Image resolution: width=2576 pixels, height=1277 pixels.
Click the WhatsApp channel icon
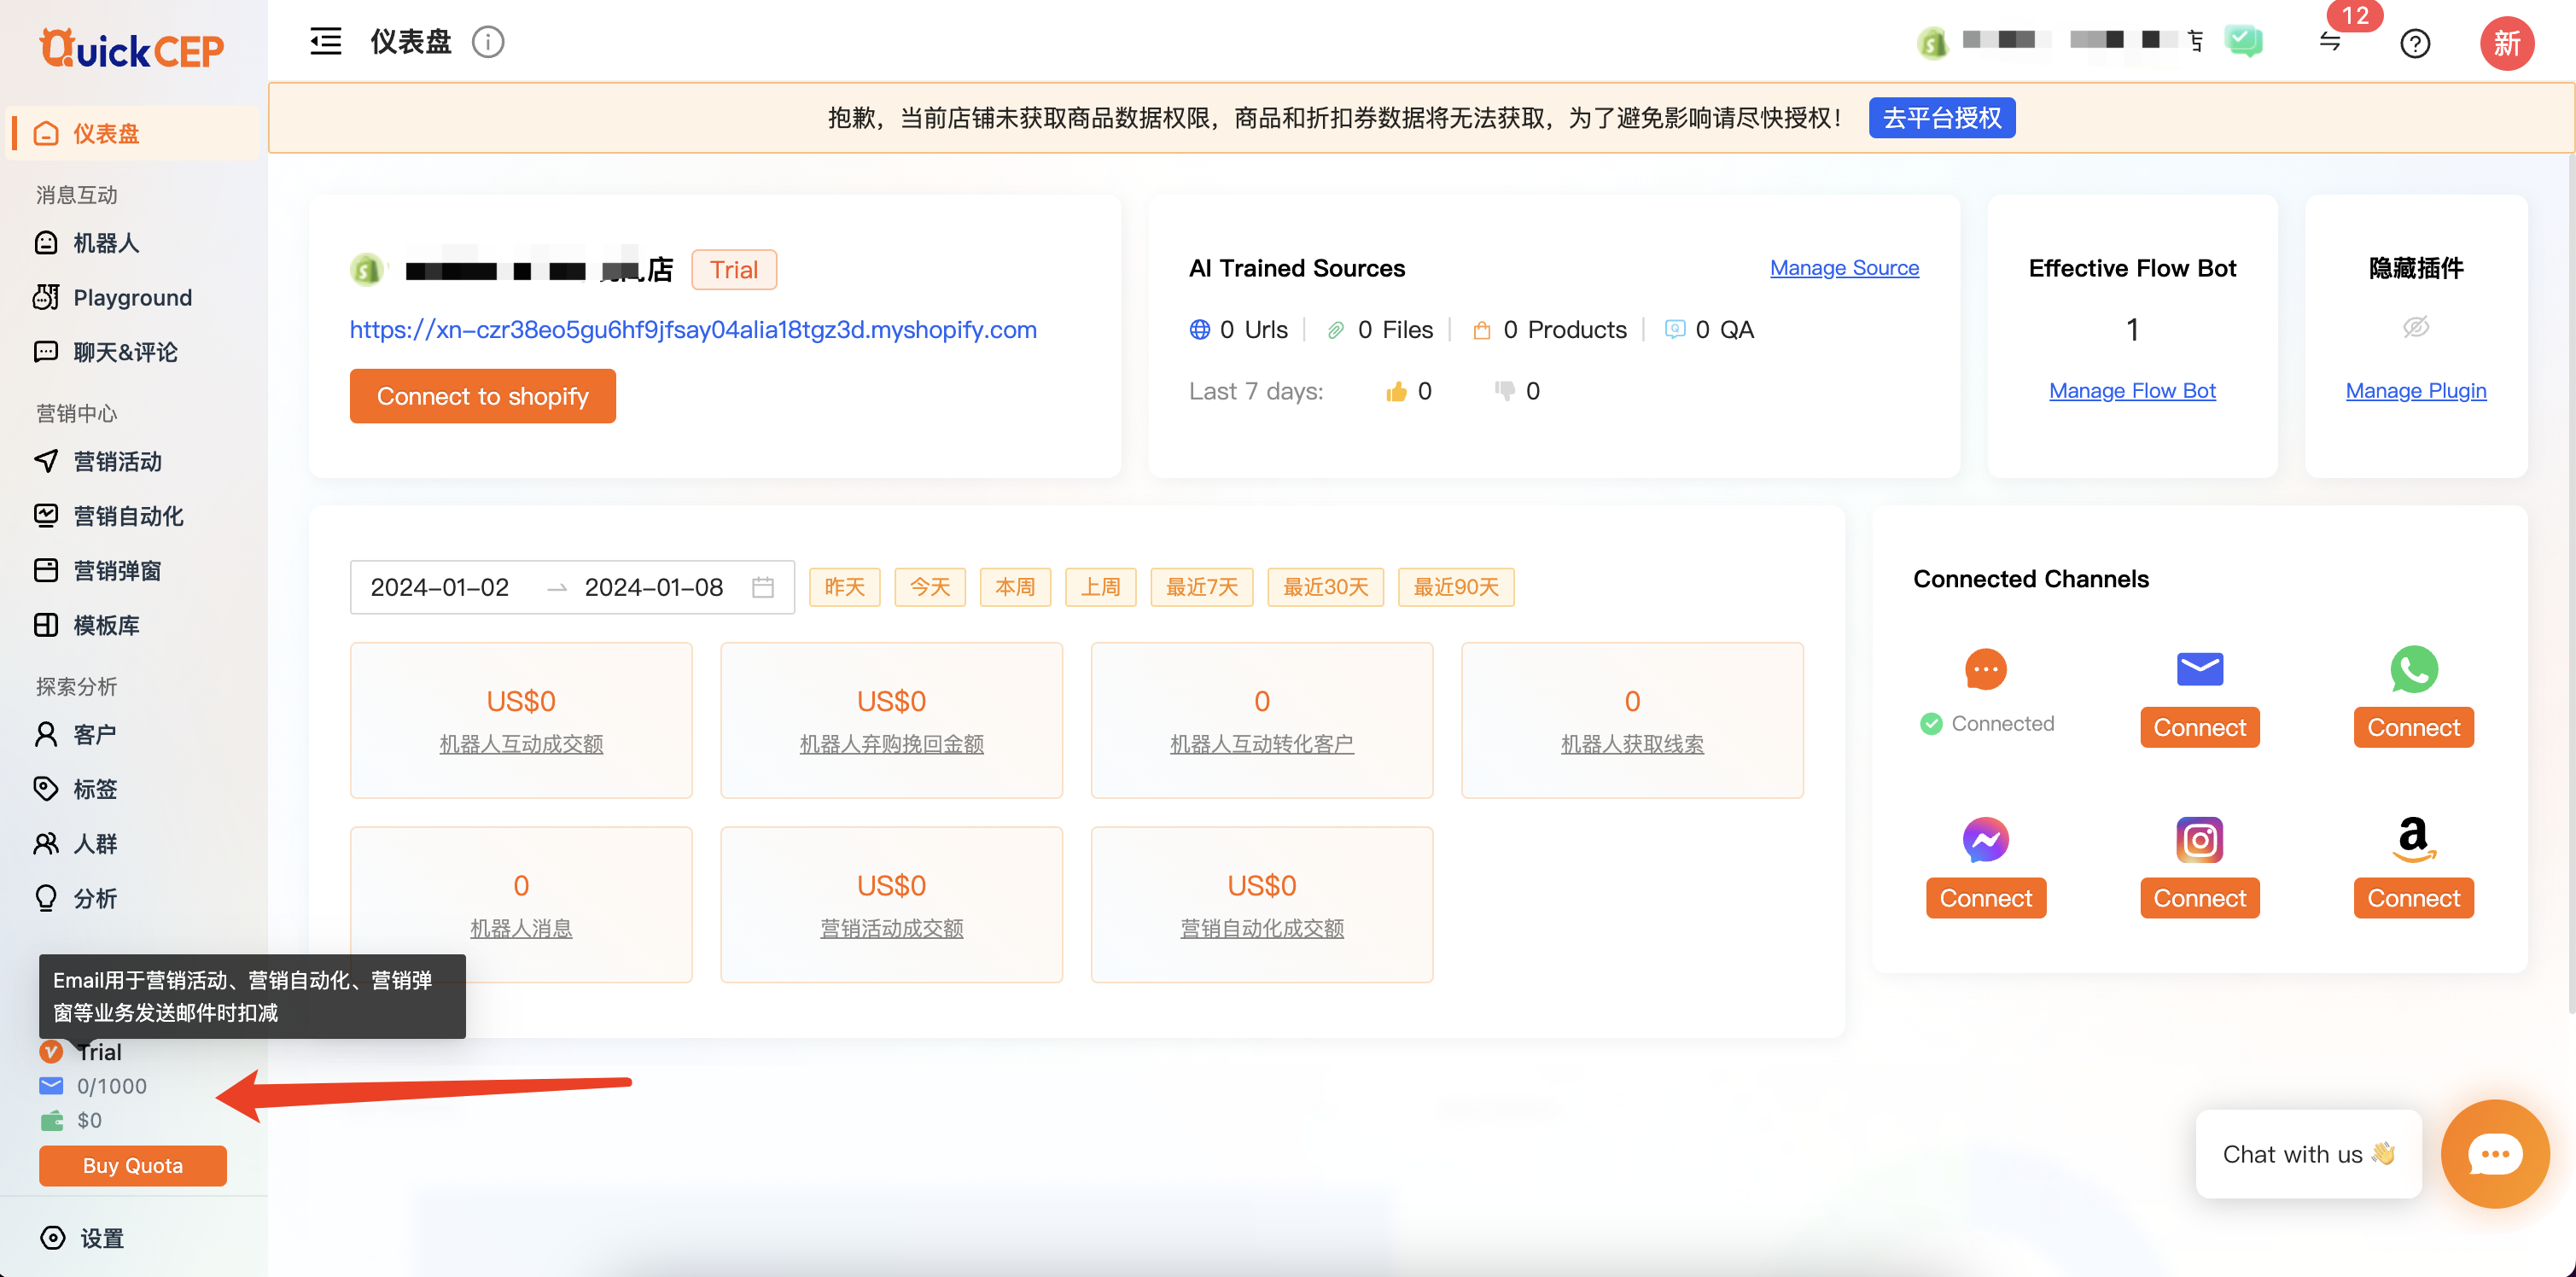coord(2413,669)
